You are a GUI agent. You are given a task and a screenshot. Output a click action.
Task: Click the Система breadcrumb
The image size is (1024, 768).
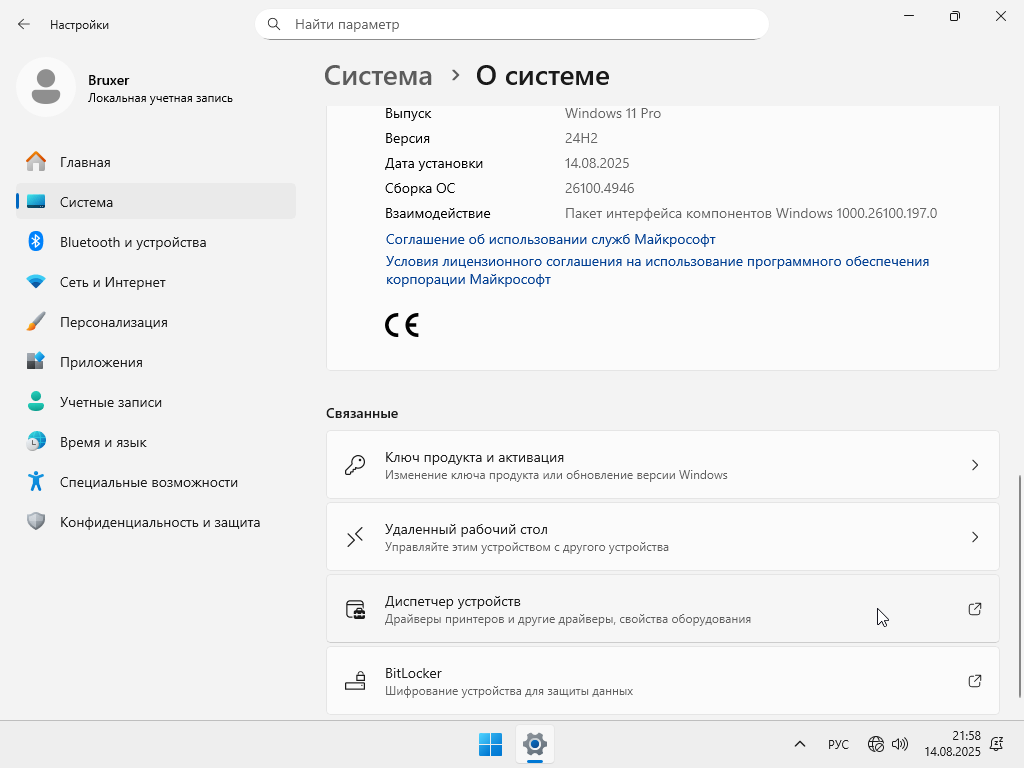pyautogui.click(x=378, y=76)
